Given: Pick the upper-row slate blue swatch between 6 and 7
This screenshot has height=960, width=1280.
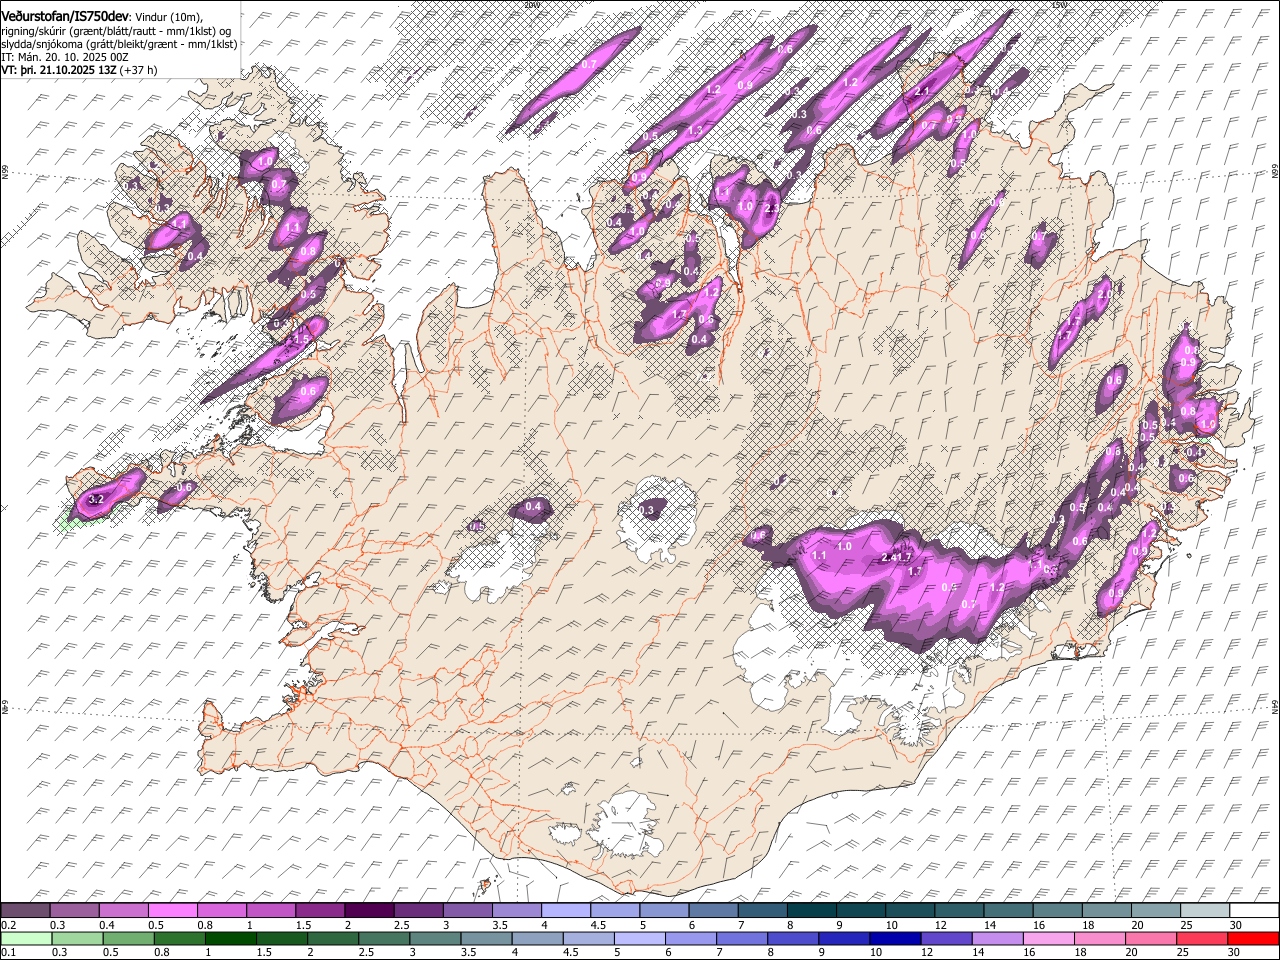Looking at the screenshot, I should point(714,910).
